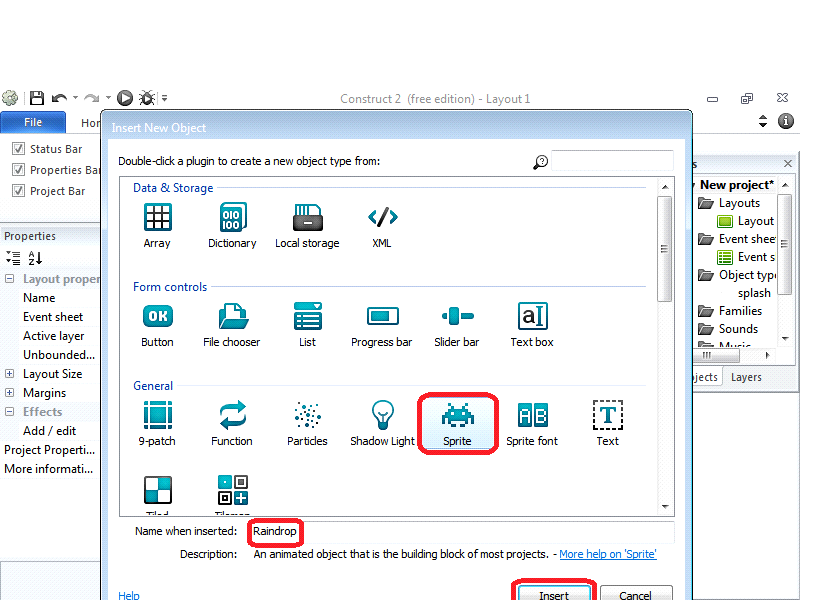Open More information link

[49, 468]
